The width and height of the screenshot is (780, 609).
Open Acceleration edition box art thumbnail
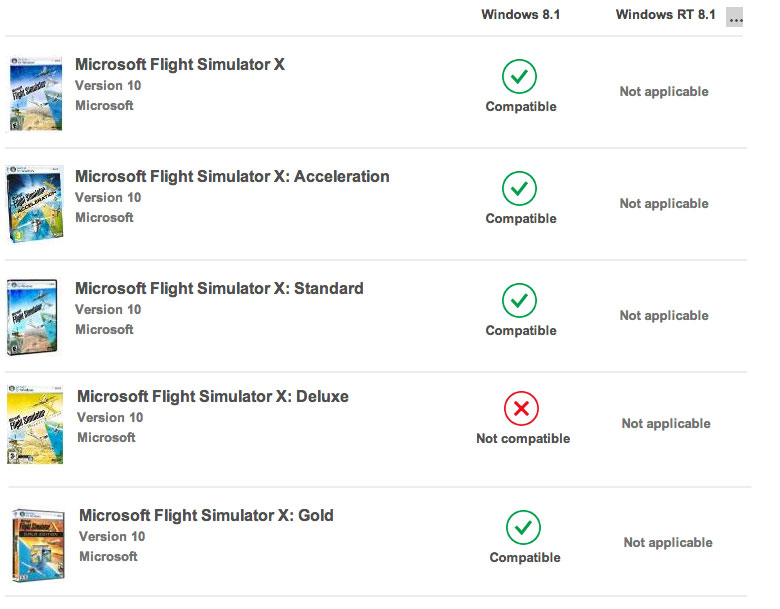click(35, 204)
